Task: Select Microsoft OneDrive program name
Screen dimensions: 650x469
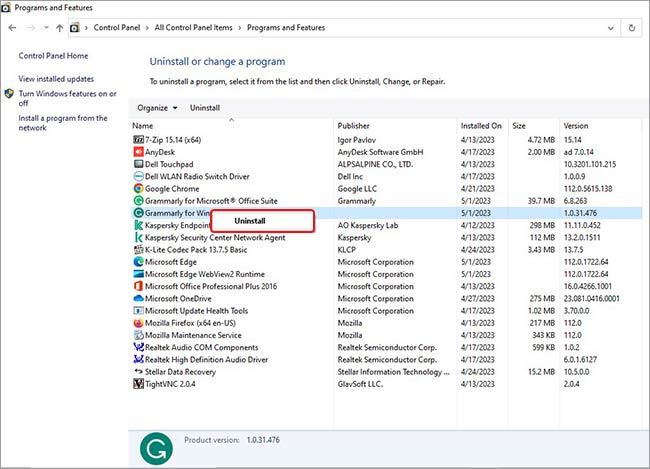Action: (178, 299)
